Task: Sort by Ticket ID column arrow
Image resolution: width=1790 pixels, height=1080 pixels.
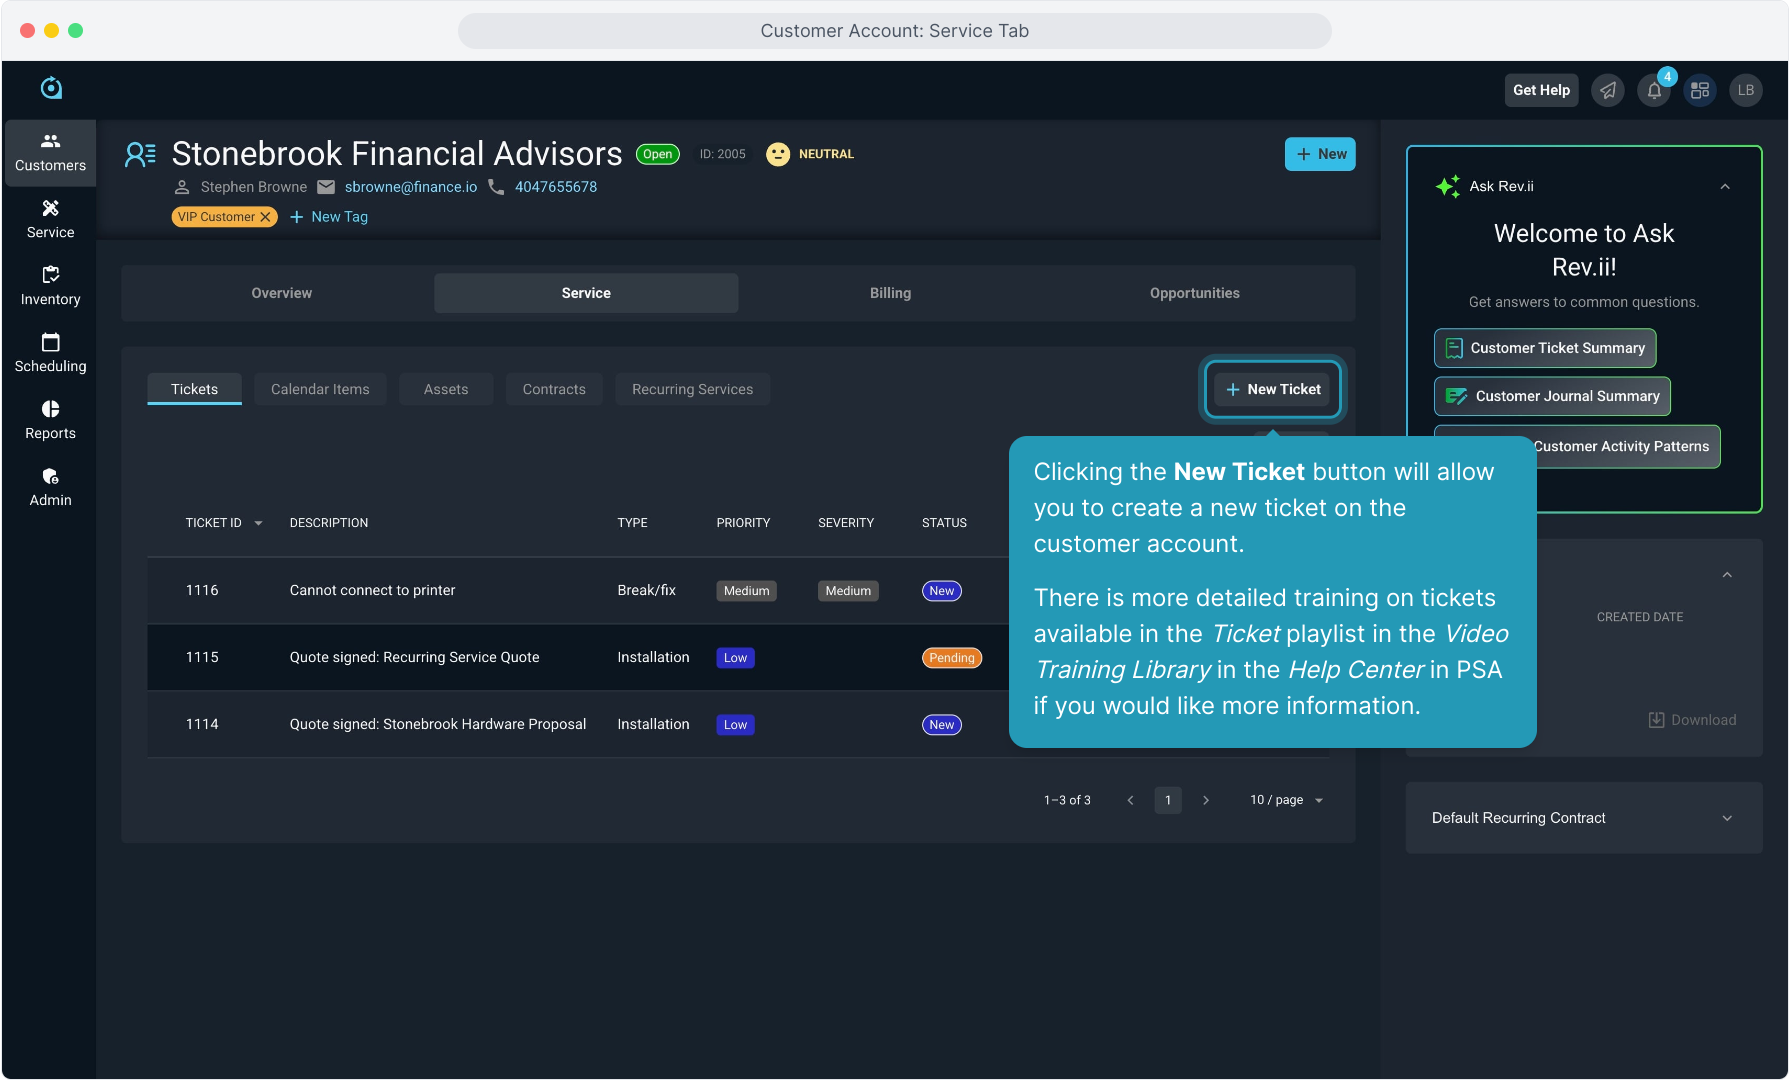Action: point(258,523)
